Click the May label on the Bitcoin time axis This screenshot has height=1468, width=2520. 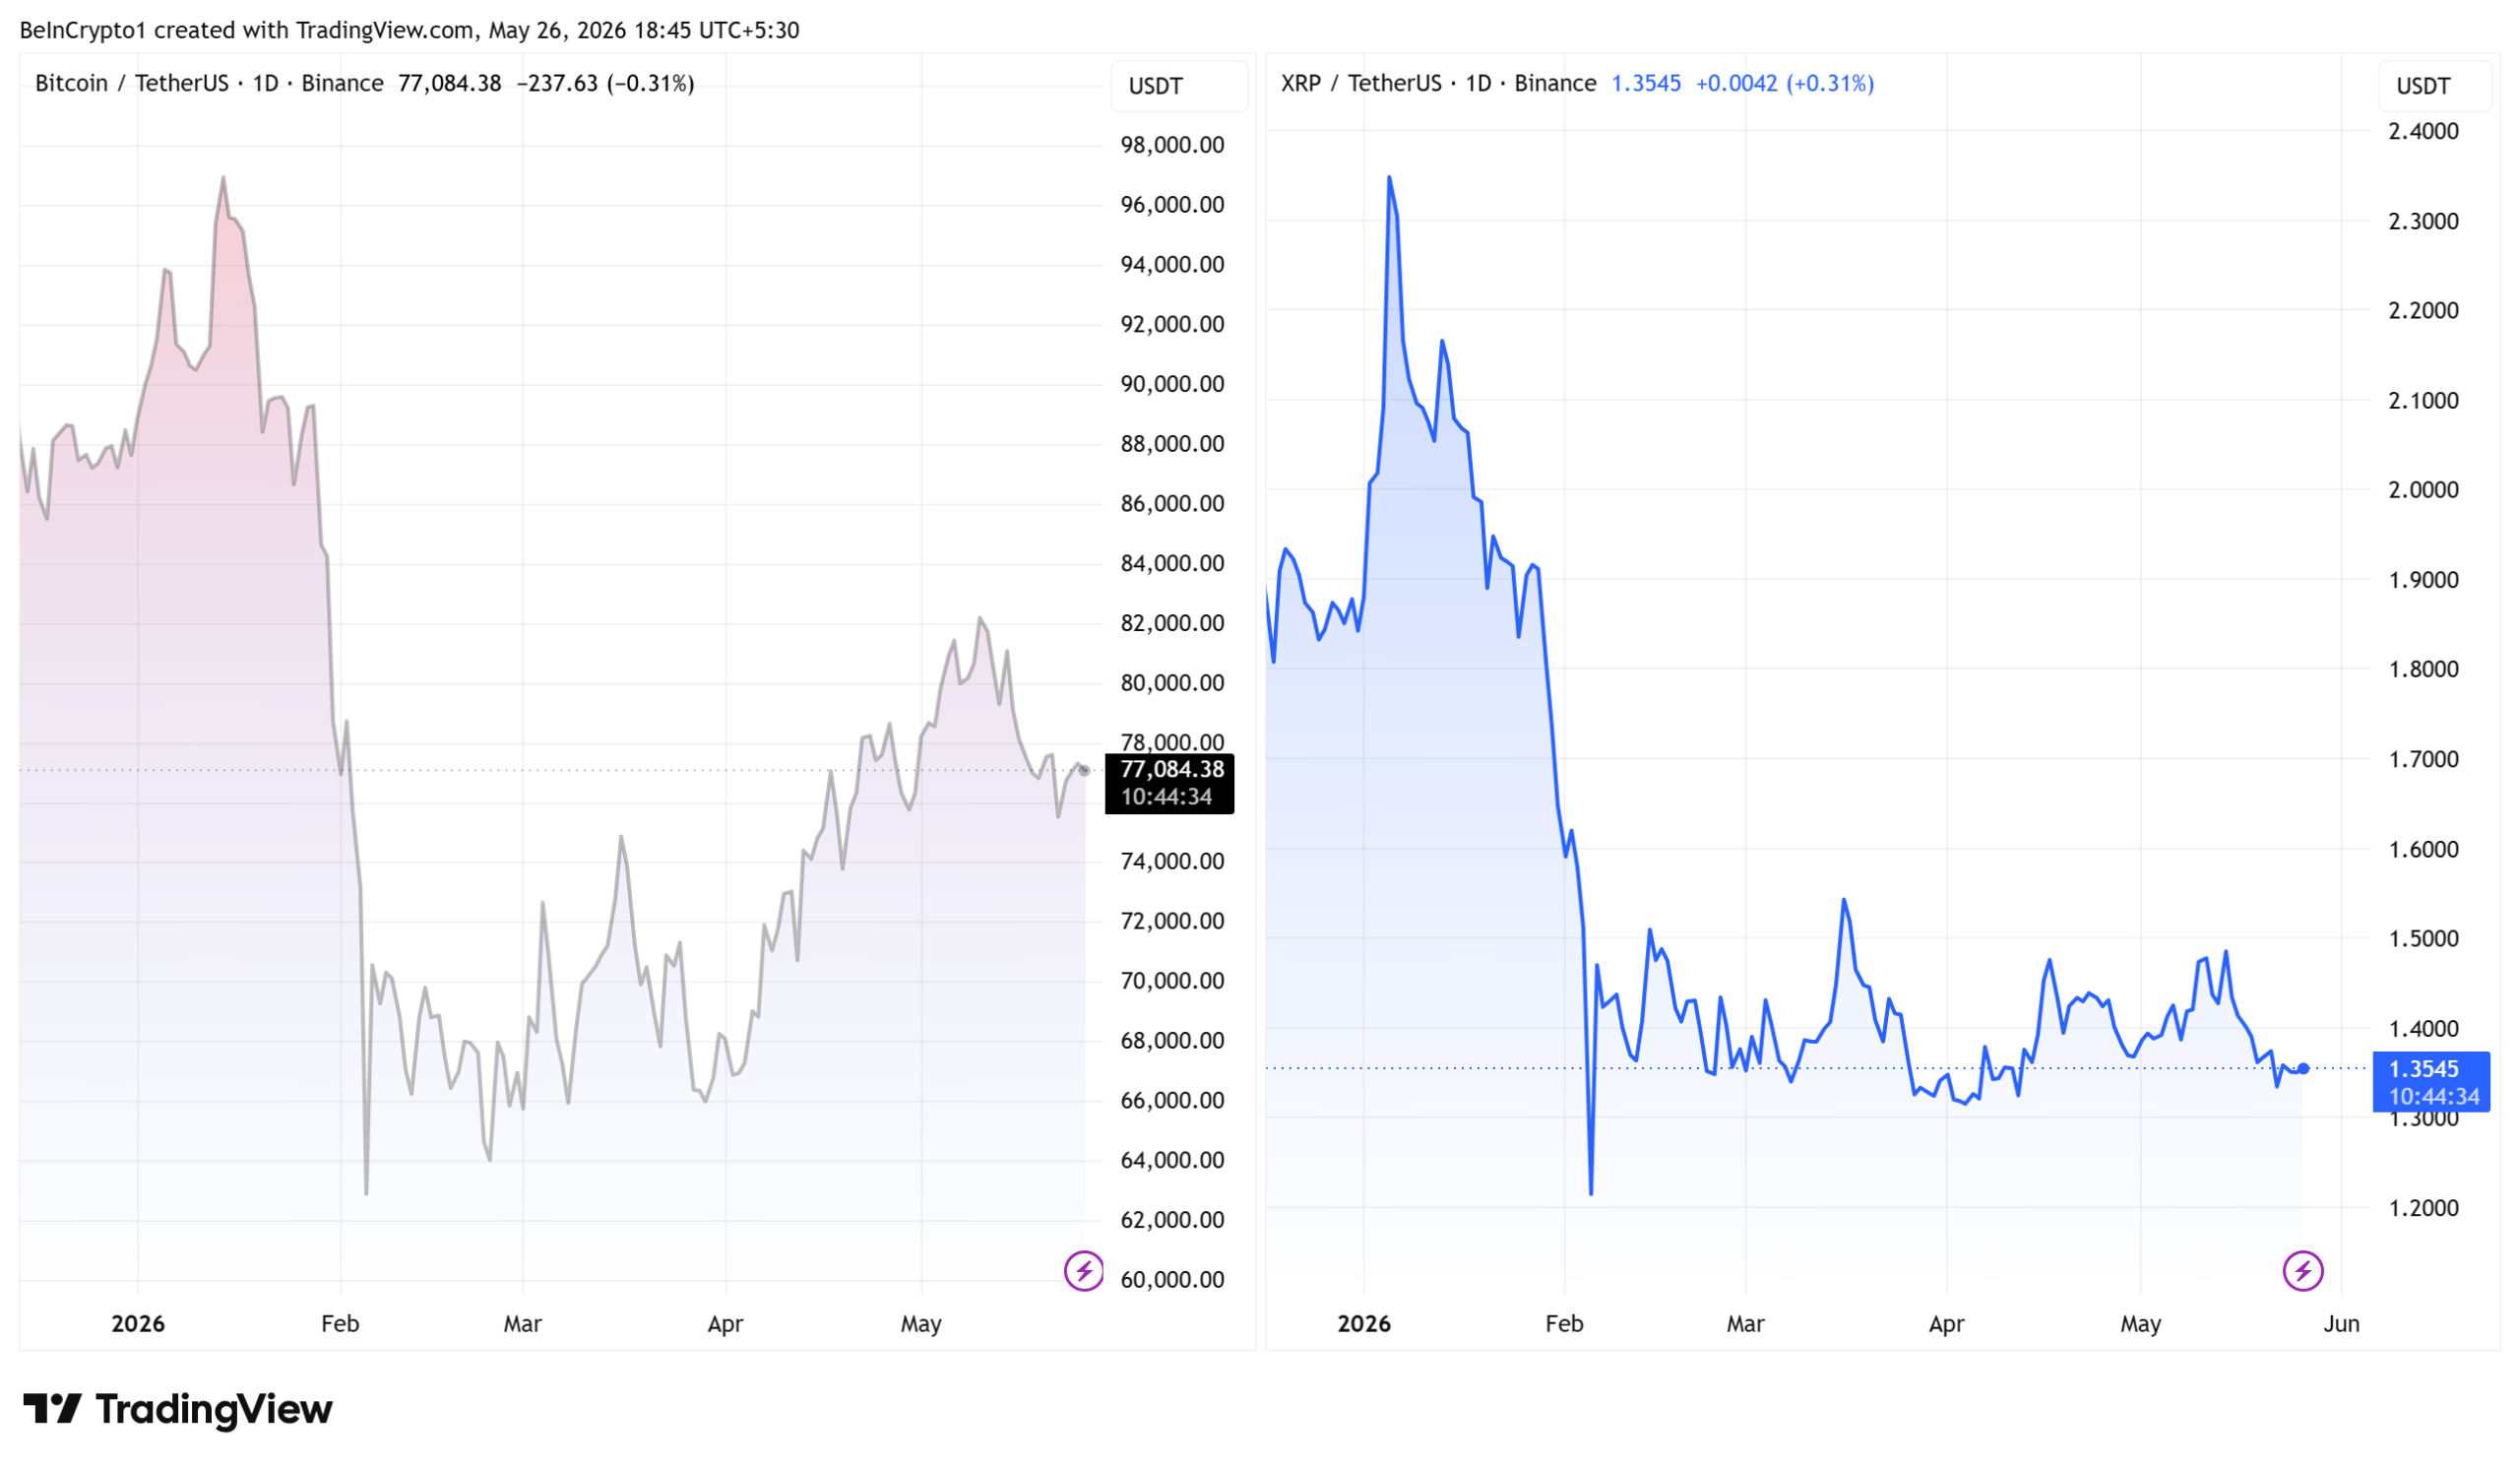921,1324
